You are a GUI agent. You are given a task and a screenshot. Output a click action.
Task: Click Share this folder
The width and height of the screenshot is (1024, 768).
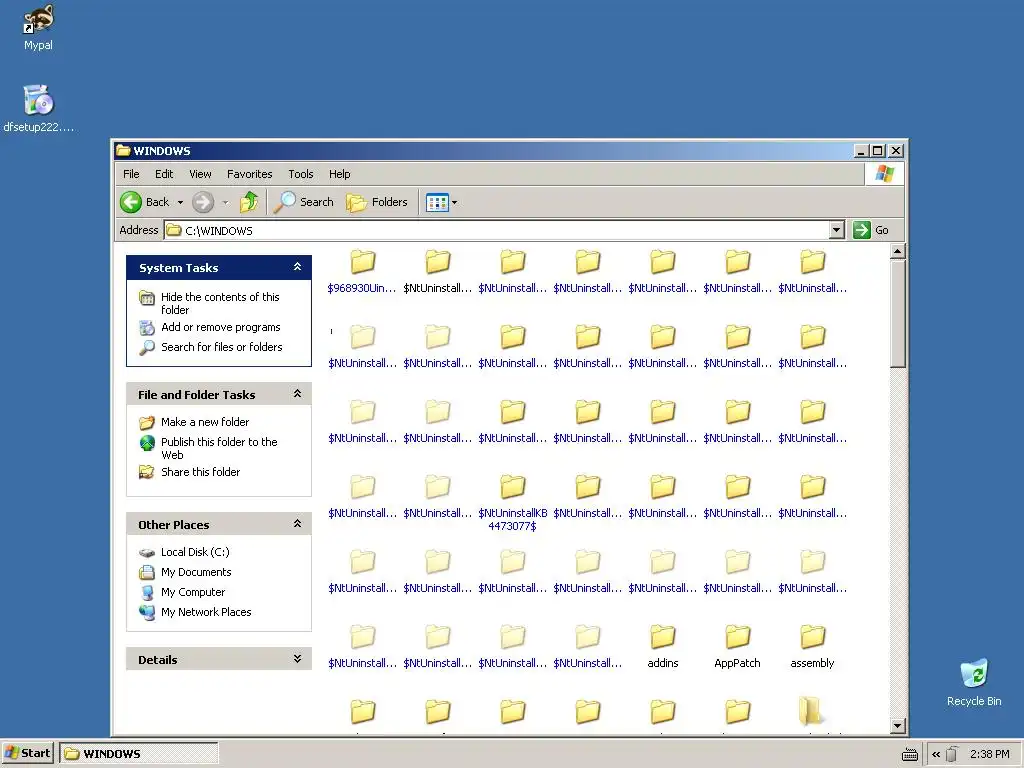tap(200, 472)
